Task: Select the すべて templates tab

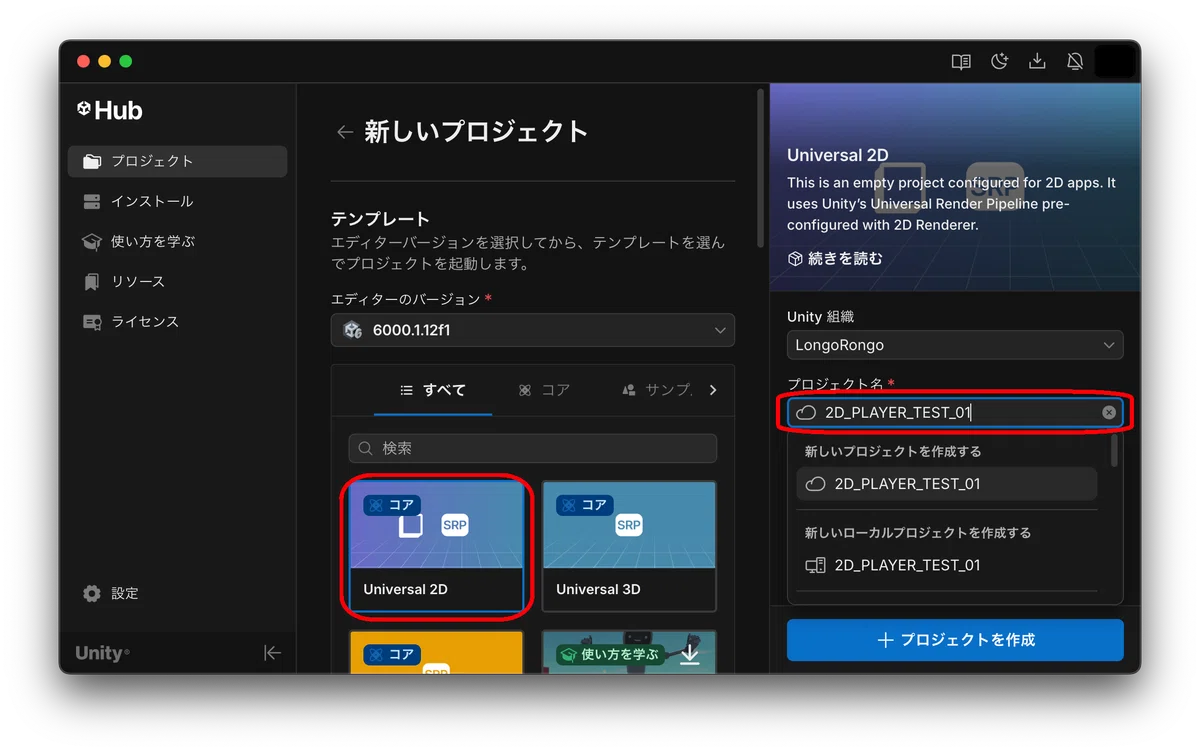Action: 433,390
